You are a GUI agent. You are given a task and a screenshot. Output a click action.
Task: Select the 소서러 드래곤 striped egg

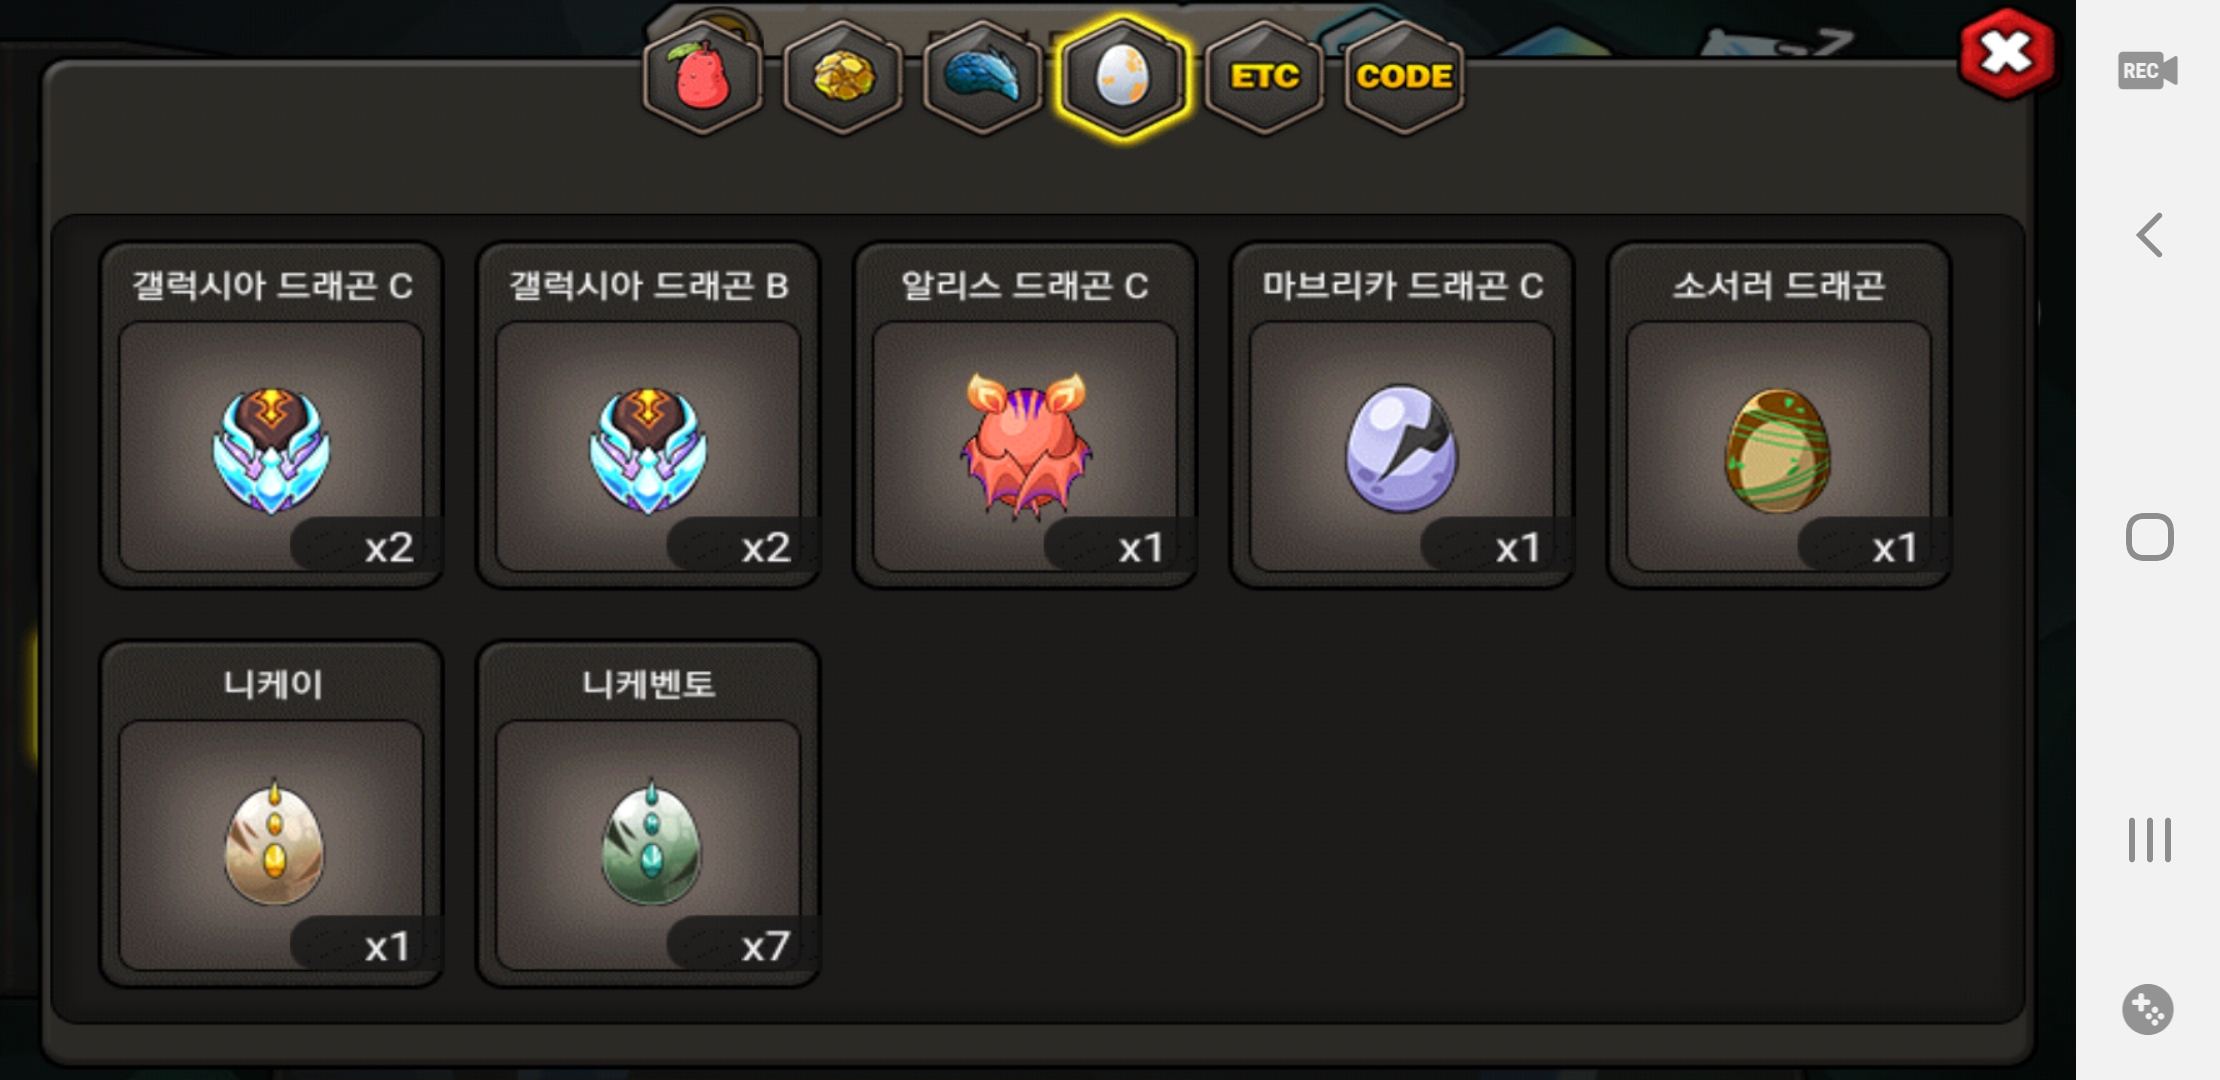pos(1778,450)
